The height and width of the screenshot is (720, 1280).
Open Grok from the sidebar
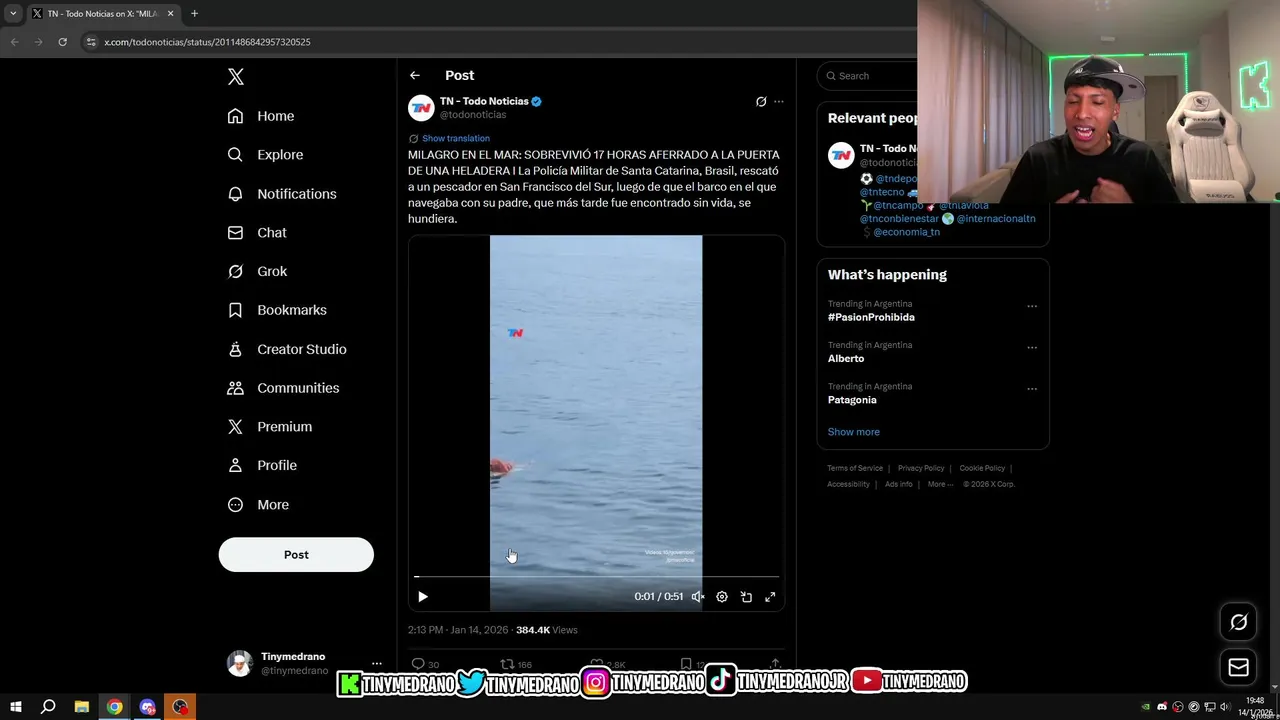coord(257,271)
